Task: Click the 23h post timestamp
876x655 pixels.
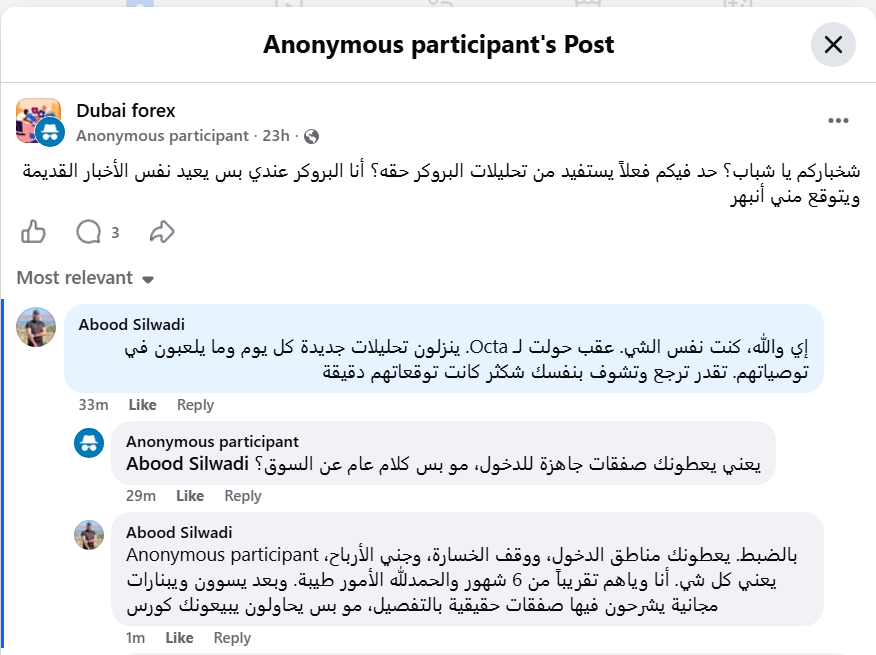Action: pos(276,136)
